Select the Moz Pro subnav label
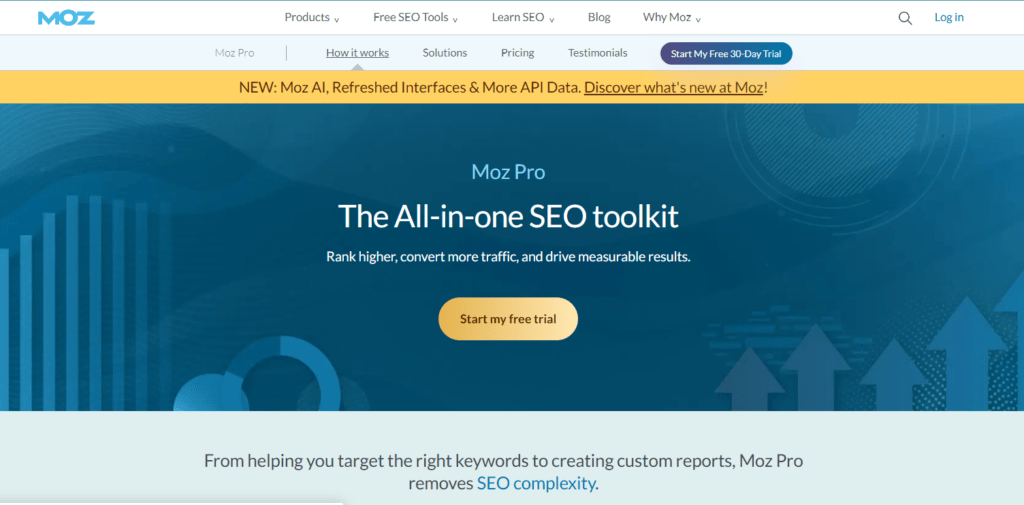Image resolution: width=1024 pixels, height=505 pixels. [233, 53]
